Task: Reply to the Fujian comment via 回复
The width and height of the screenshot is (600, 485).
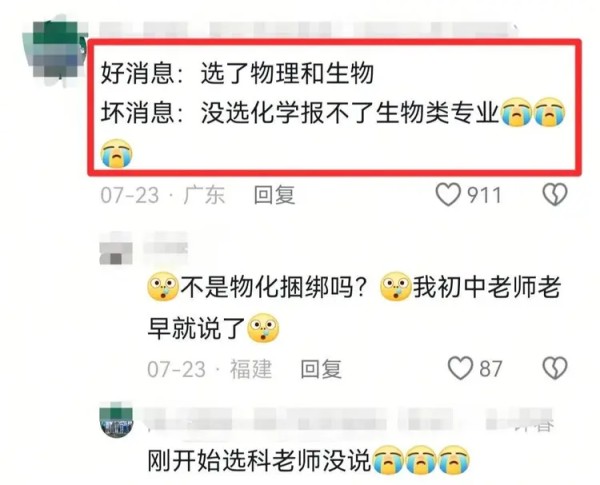Action: 321,369
